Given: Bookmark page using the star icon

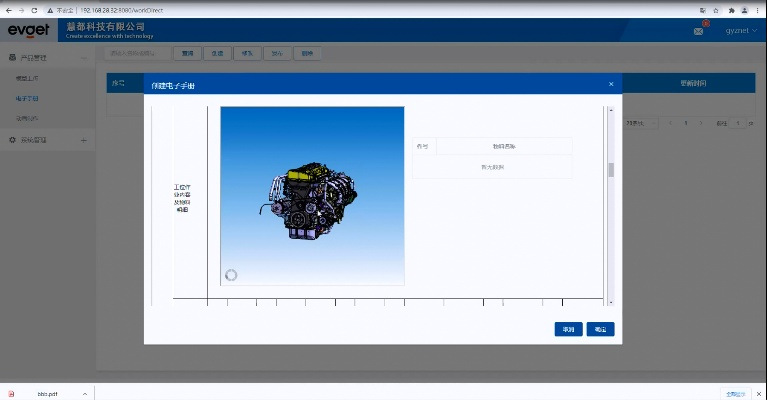Looking at the screenshot, I should (x=716, y=10).
